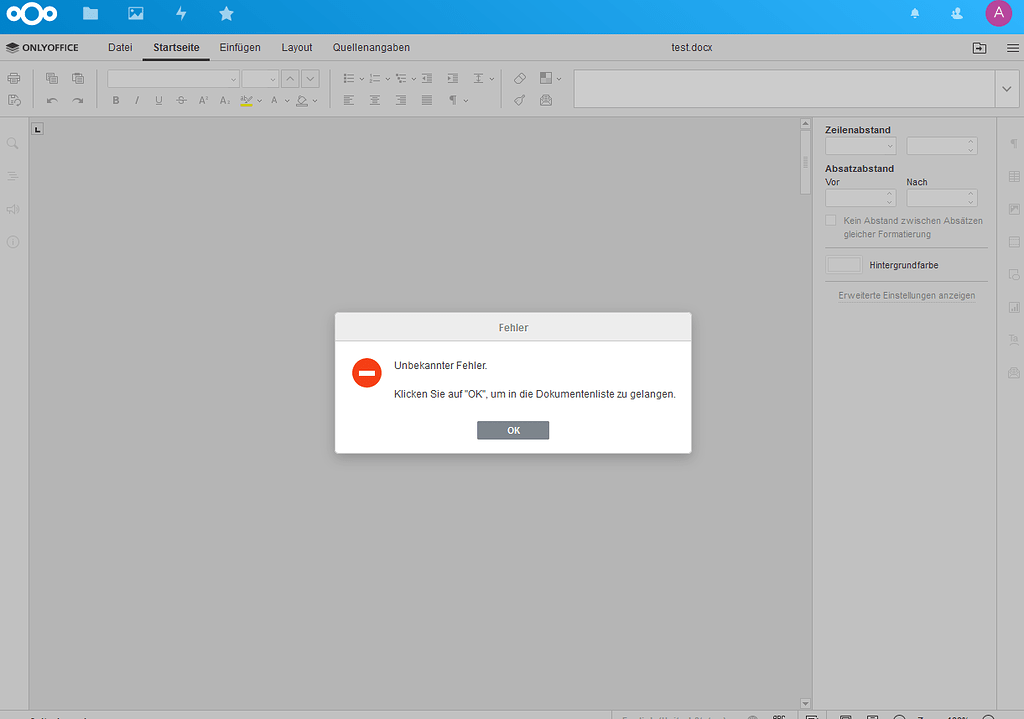Open bullet list style dropdown
Screen dimensions: 1024x719
pyautogui.click(x=362, y=79)
